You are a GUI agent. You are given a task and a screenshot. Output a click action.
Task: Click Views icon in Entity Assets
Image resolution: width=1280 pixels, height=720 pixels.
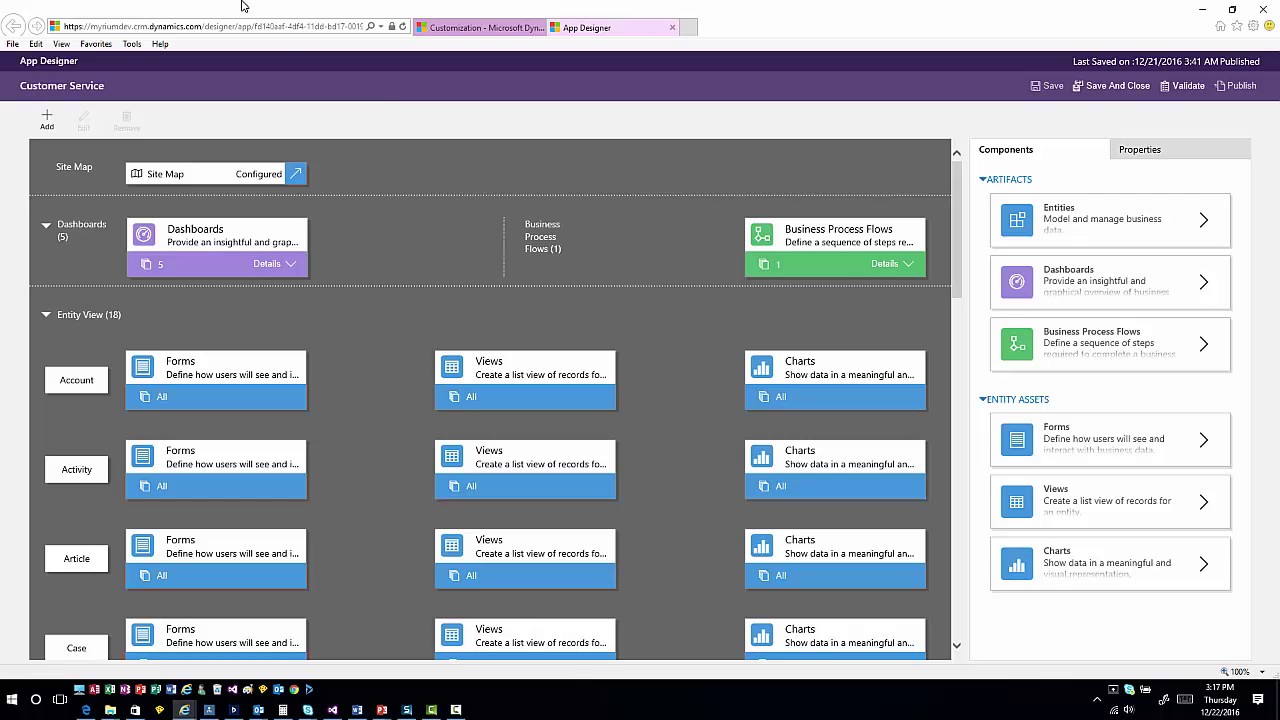1017,502
